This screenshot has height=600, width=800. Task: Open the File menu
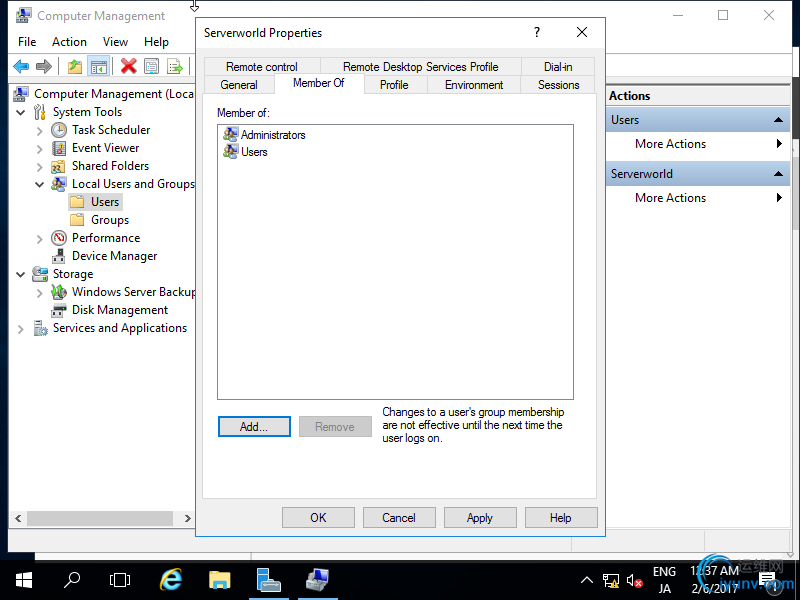[27, 42]
